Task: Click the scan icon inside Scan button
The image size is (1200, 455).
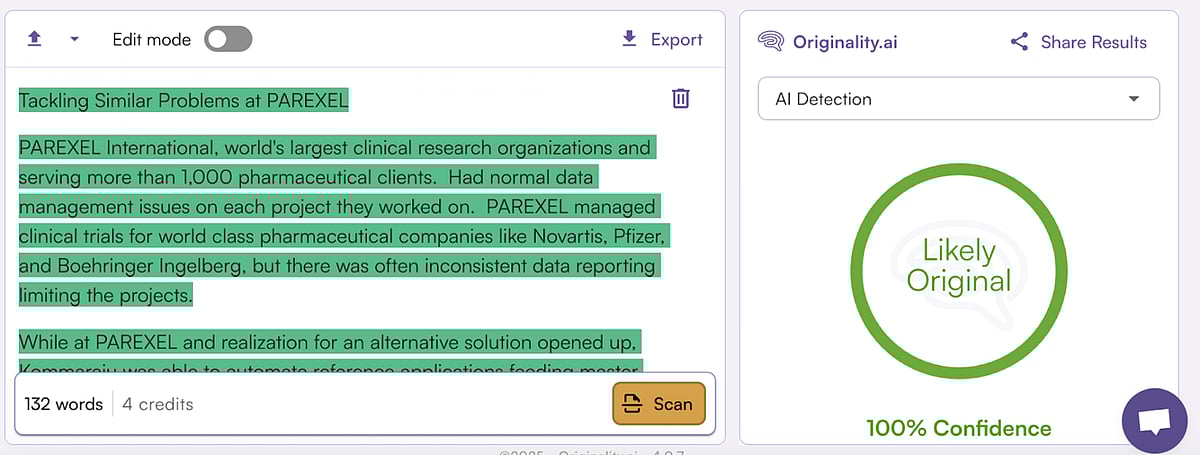Action: click(632, 404)
